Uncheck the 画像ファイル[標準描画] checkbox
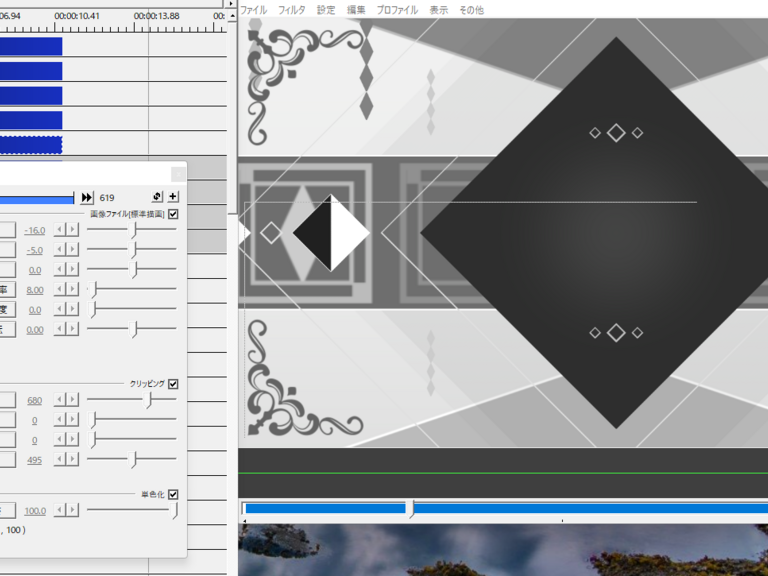Screen dimensions: 768x576 [x=173, y=214]
